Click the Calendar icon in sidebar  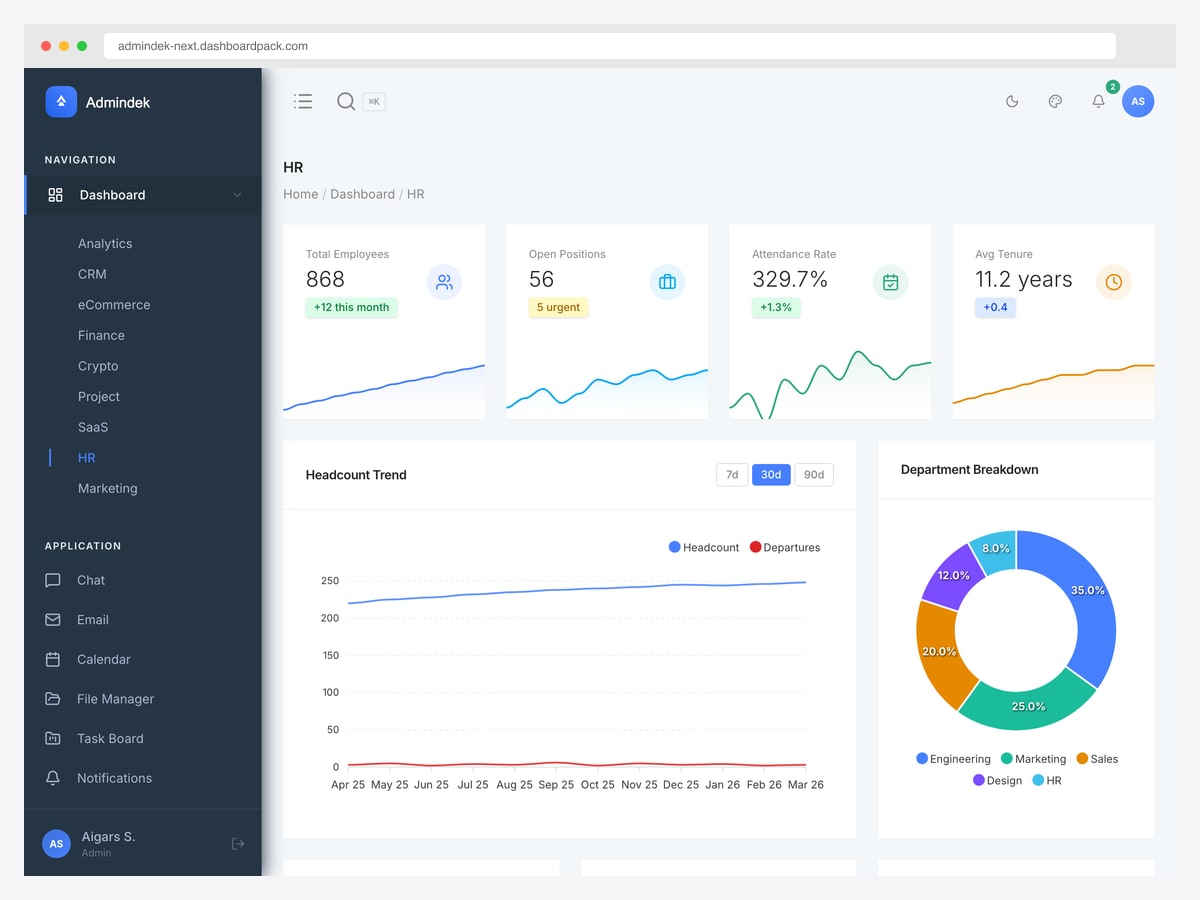coord(53,659)
